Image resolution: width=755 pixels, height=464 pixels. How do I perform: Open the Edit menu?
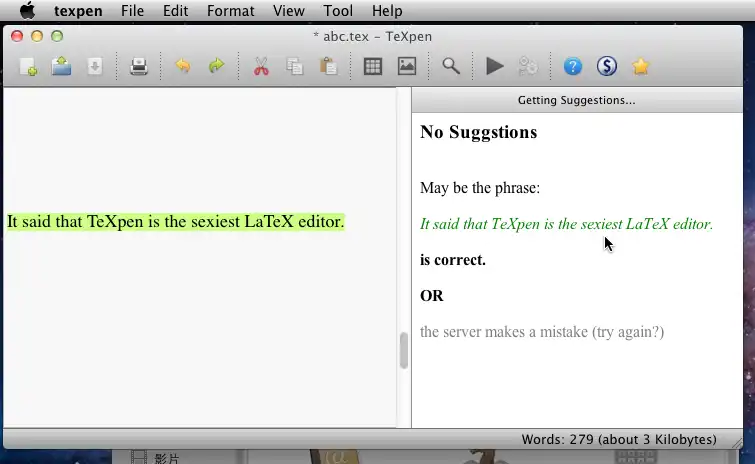coord(175,11)
